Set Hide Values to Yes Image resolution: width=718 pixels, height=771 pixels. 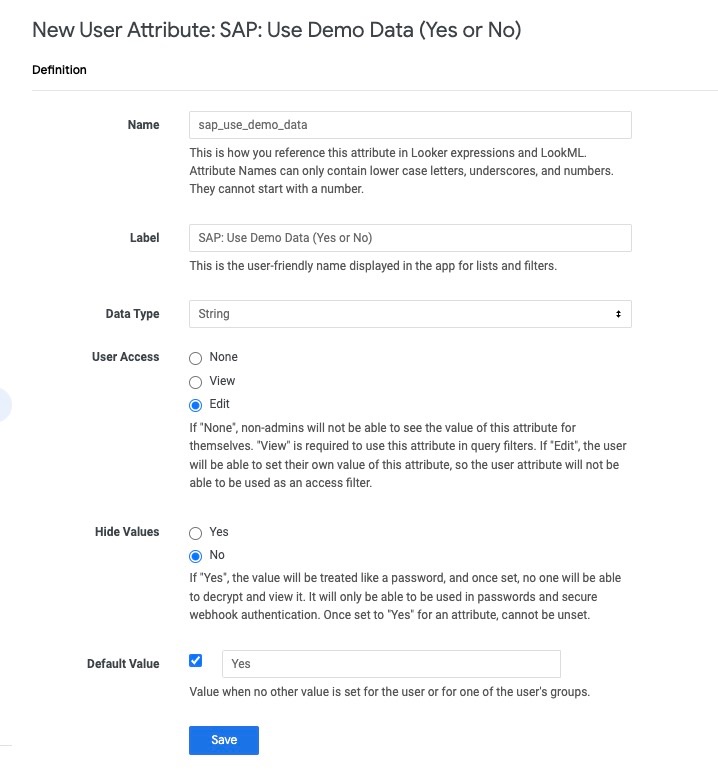tap(195, 533)
